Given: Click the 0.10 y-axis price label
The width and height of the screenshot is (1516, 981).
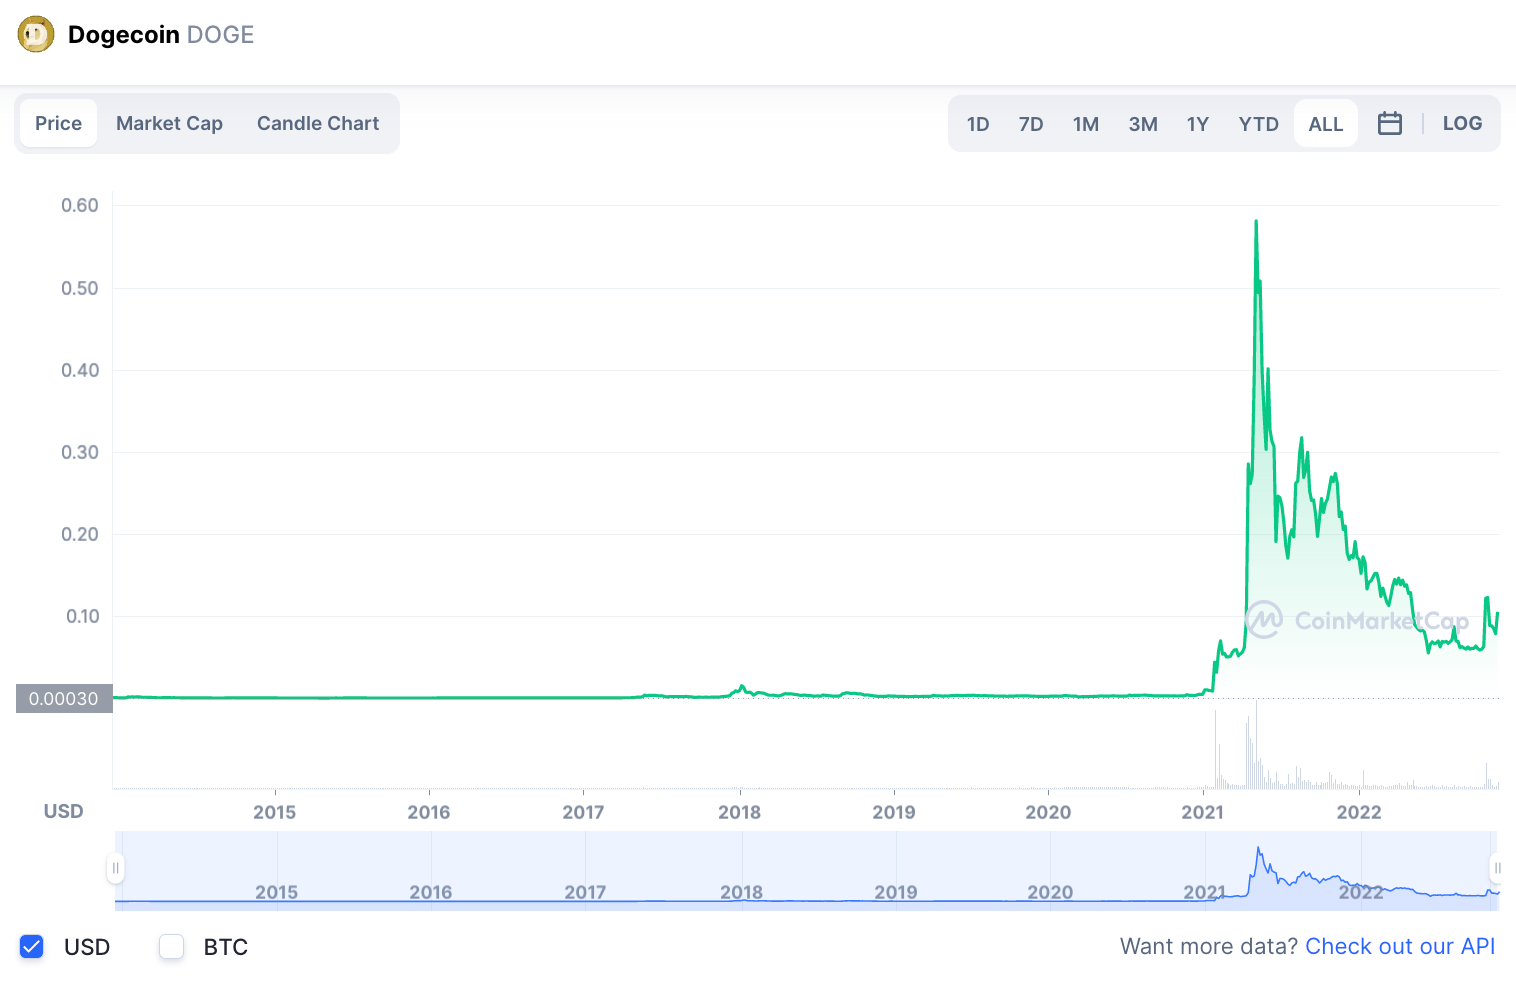Looking at the screenshot, I should pos(82,616).
